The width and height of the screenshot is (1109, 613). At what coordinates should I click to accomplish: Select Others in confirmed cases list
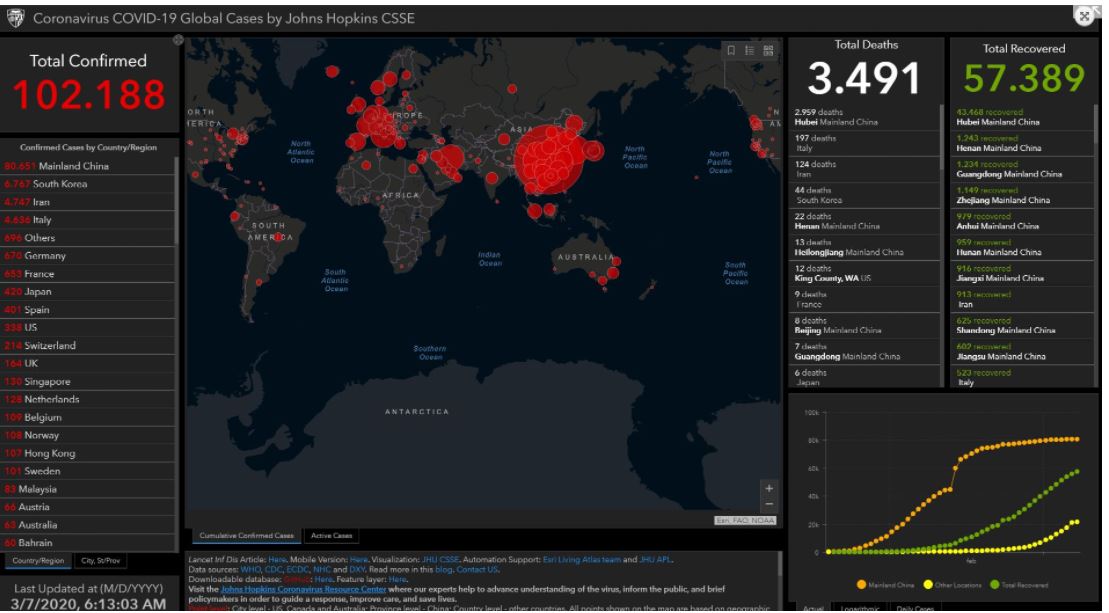[87, 238]
